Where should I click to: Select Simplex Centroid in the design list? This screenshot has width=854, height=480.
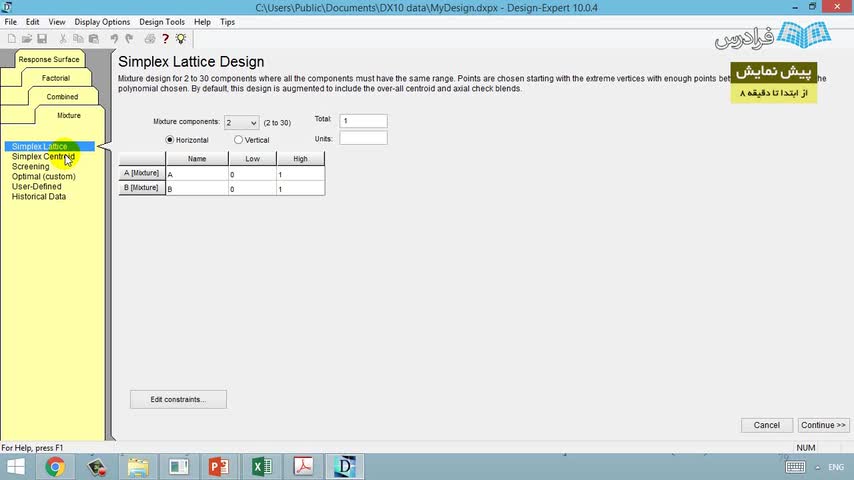[43, 156]
